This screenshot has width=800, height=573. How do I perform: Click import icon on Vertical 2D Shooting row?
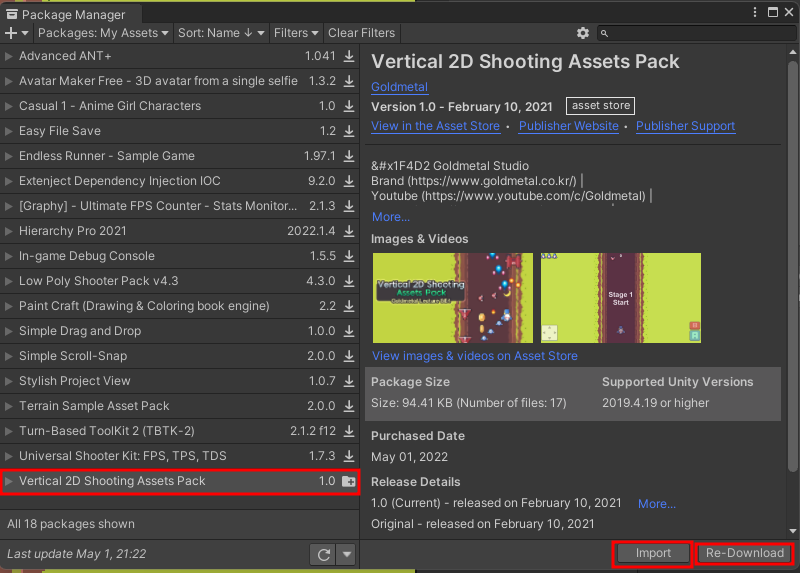point(349,481)
